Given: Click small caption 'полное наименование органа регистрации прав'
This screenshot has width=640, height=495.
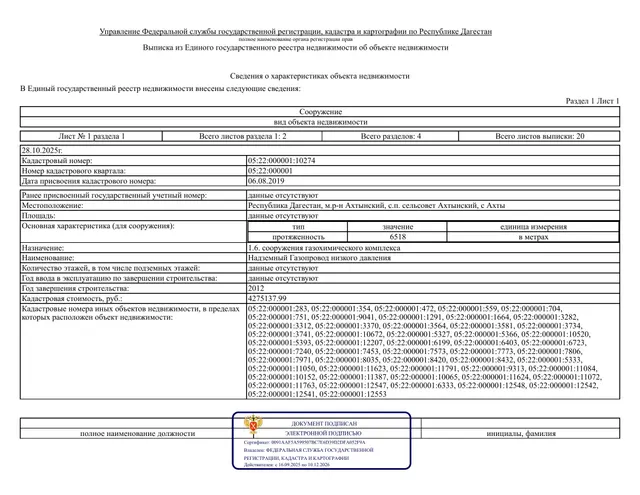Looking at the screenshot, I should [x=296, y=40].
